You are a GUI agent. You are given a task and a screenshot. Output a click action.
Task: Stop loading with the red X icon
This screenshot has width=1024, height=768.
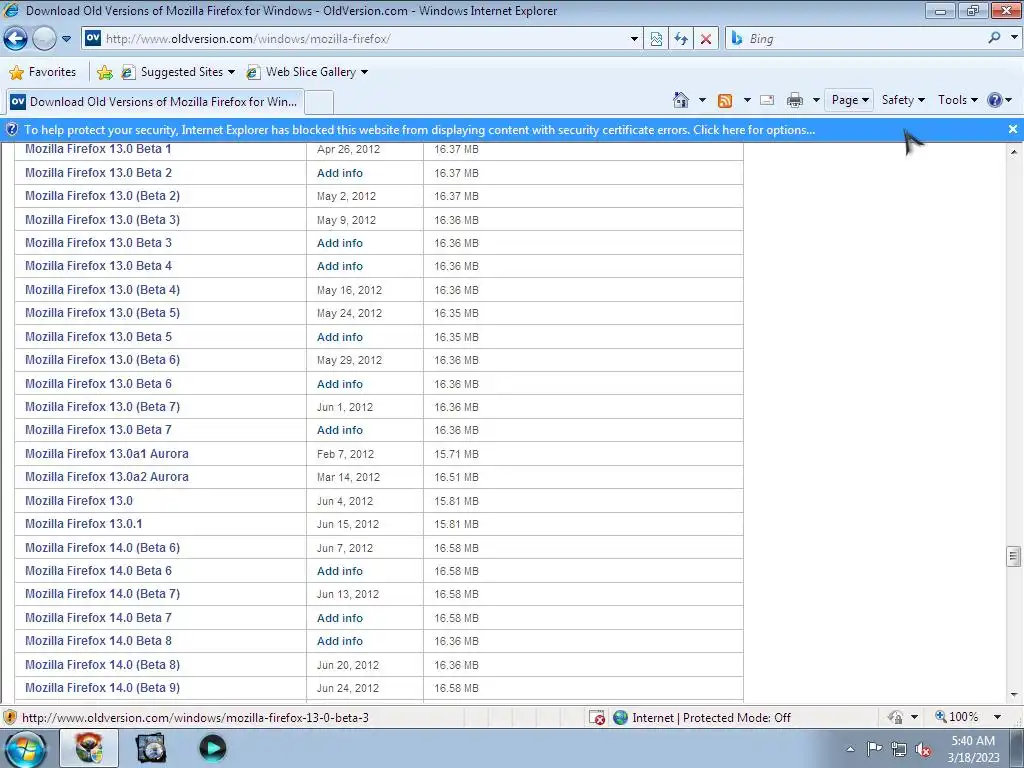706,39
